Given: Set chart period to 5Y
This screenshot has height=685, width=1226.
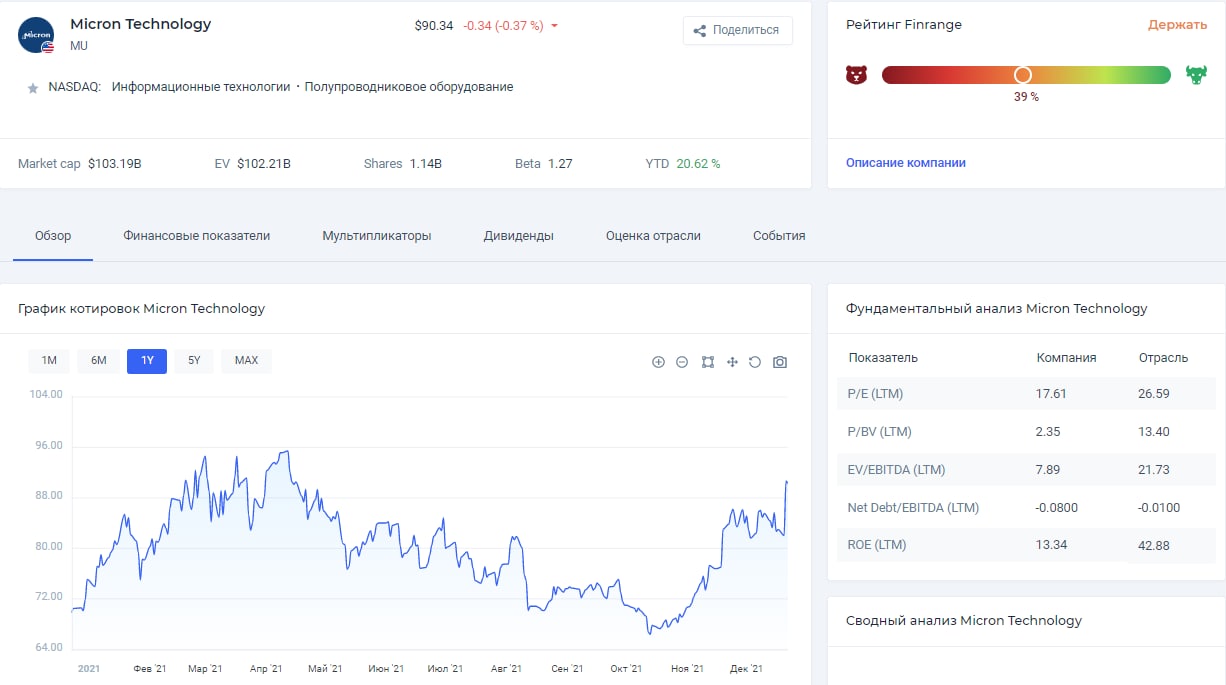Looking at the screenshot, I should [x=194, y=361].
